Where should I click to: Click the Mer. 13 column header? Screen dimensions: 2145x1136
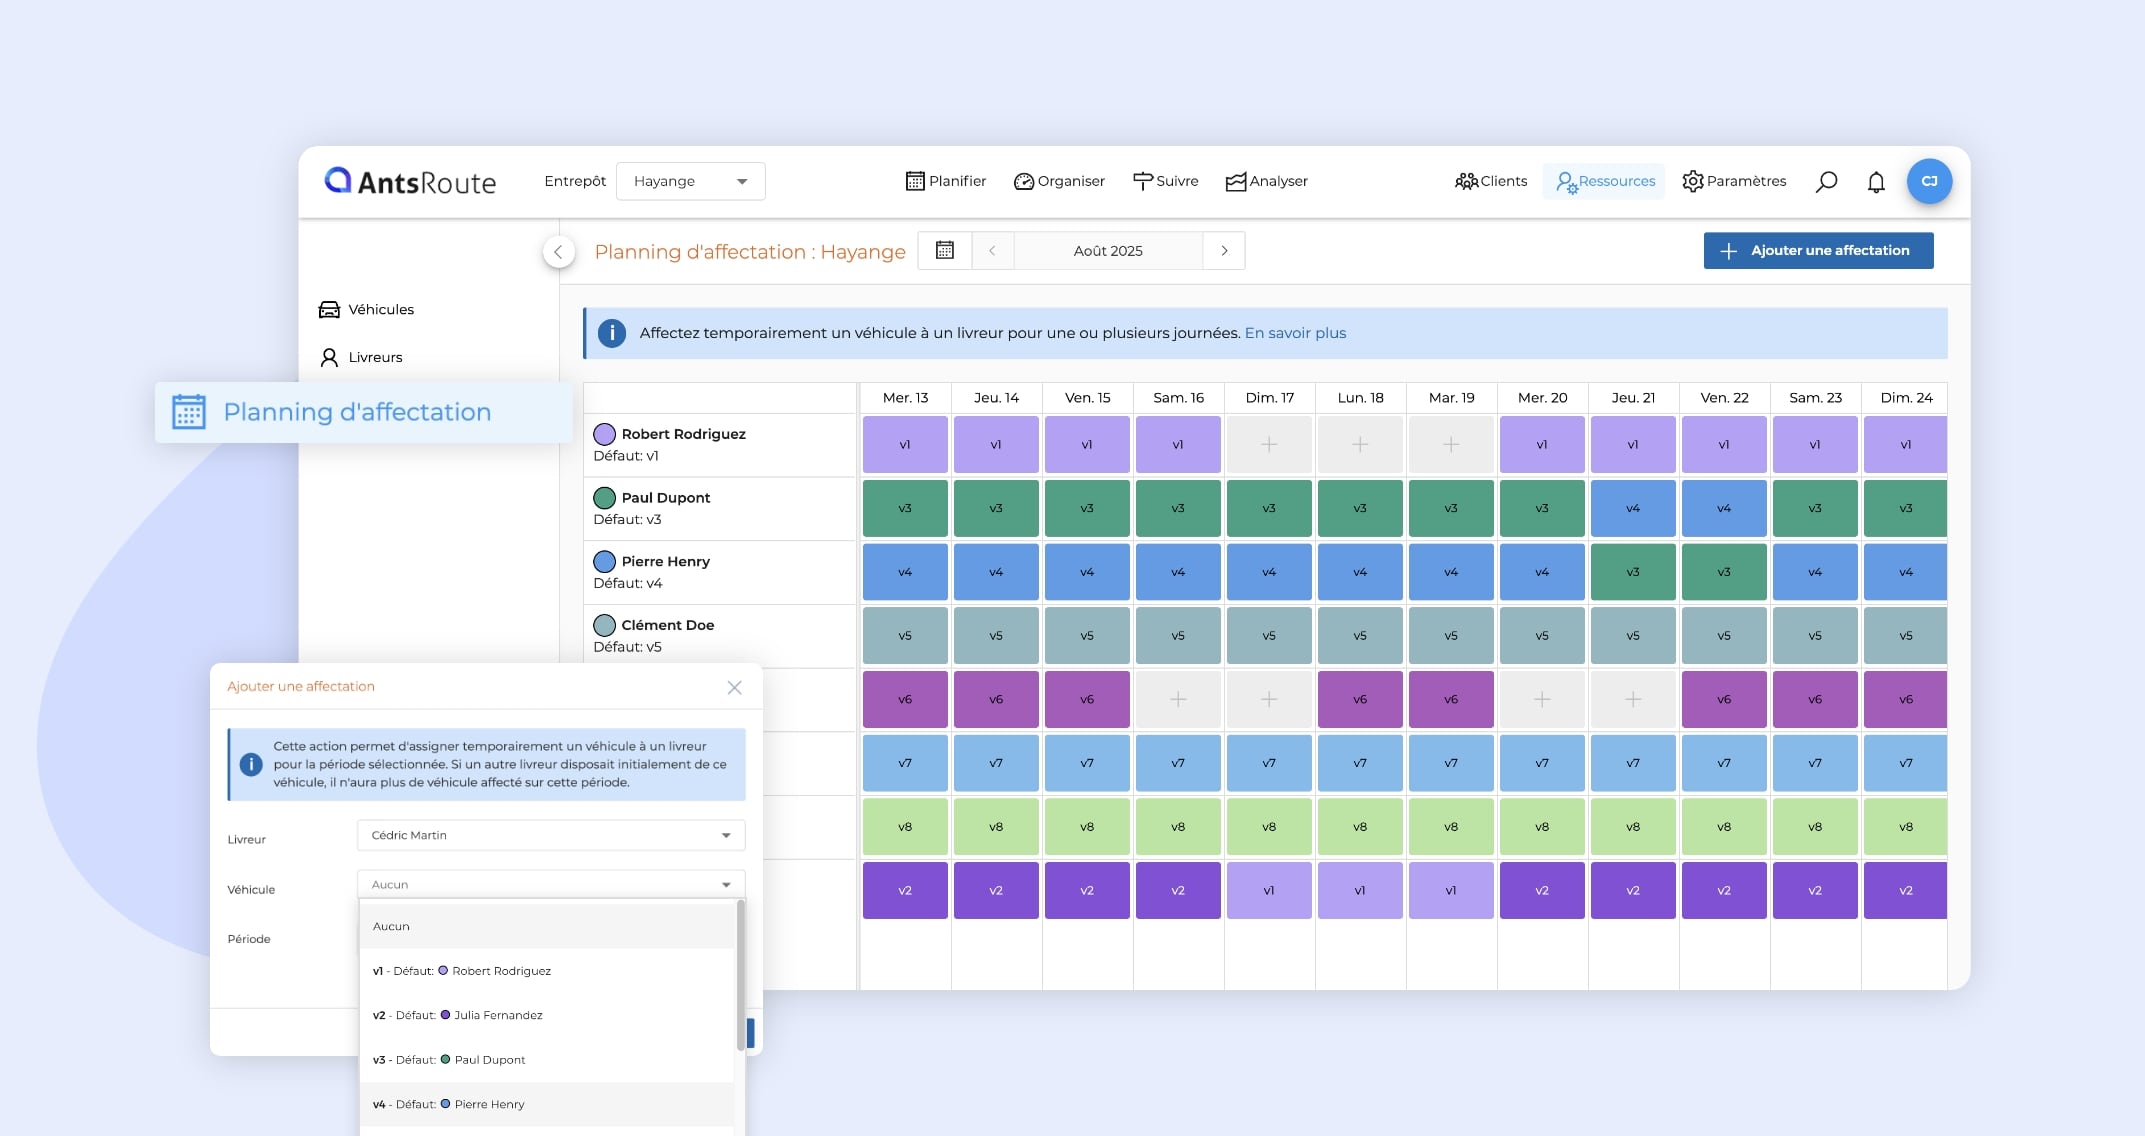coord(905,397)
